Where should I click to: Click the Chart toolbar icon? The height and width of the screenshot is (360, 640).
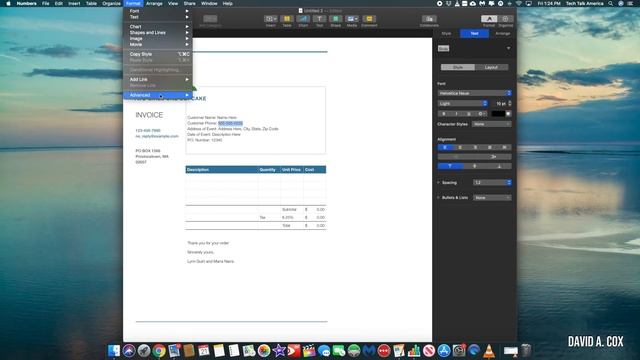pyautogui.click(x=303, y=19)
